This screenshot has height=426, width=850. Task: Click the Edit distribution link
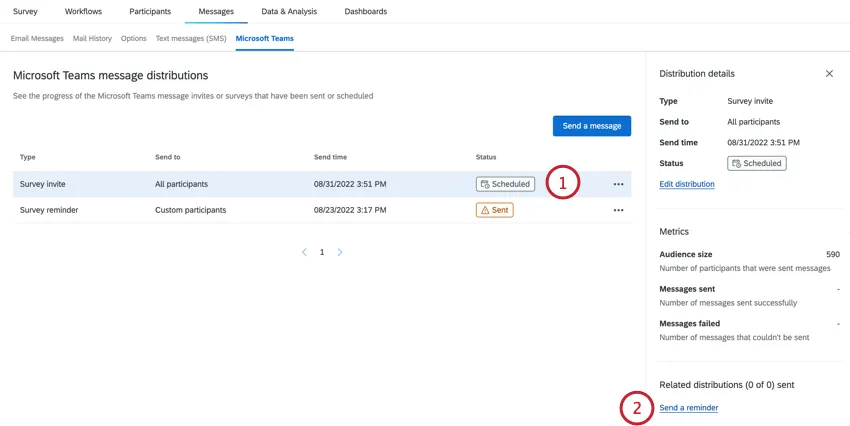[x=687, y=185]
